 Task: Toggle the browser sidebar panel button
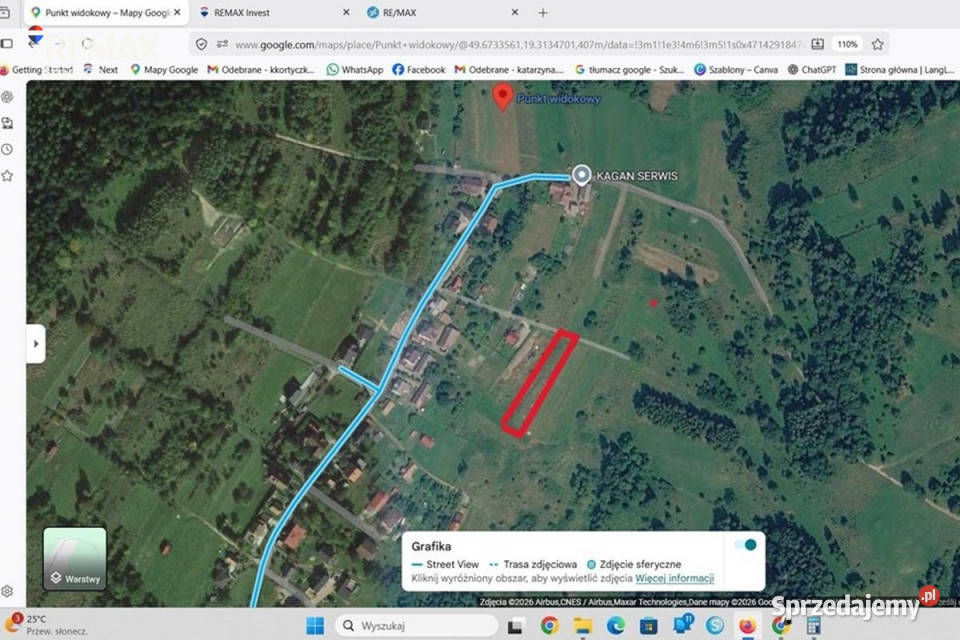[x=7, y=43]
